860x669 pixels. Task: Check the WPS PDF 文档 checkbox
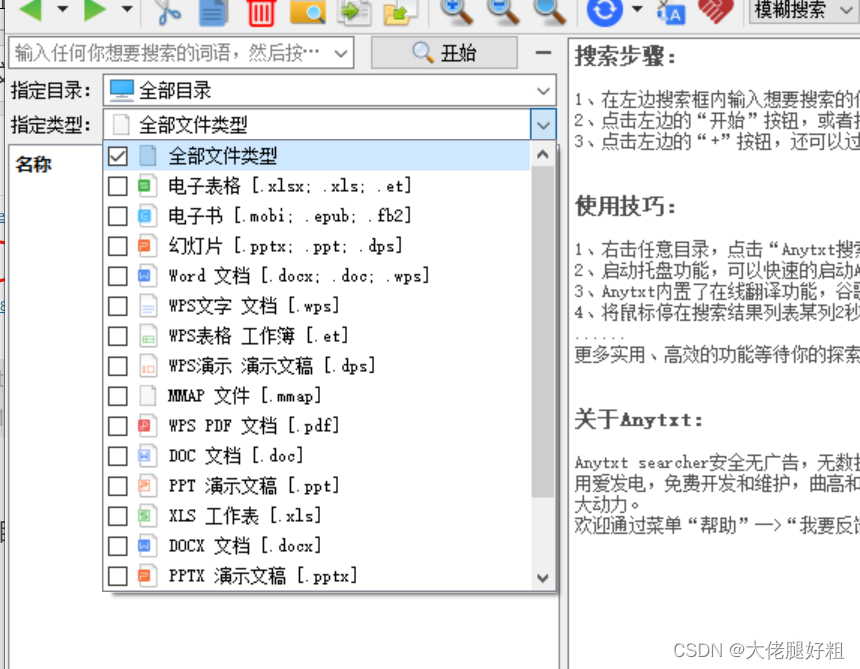(118, 426)
